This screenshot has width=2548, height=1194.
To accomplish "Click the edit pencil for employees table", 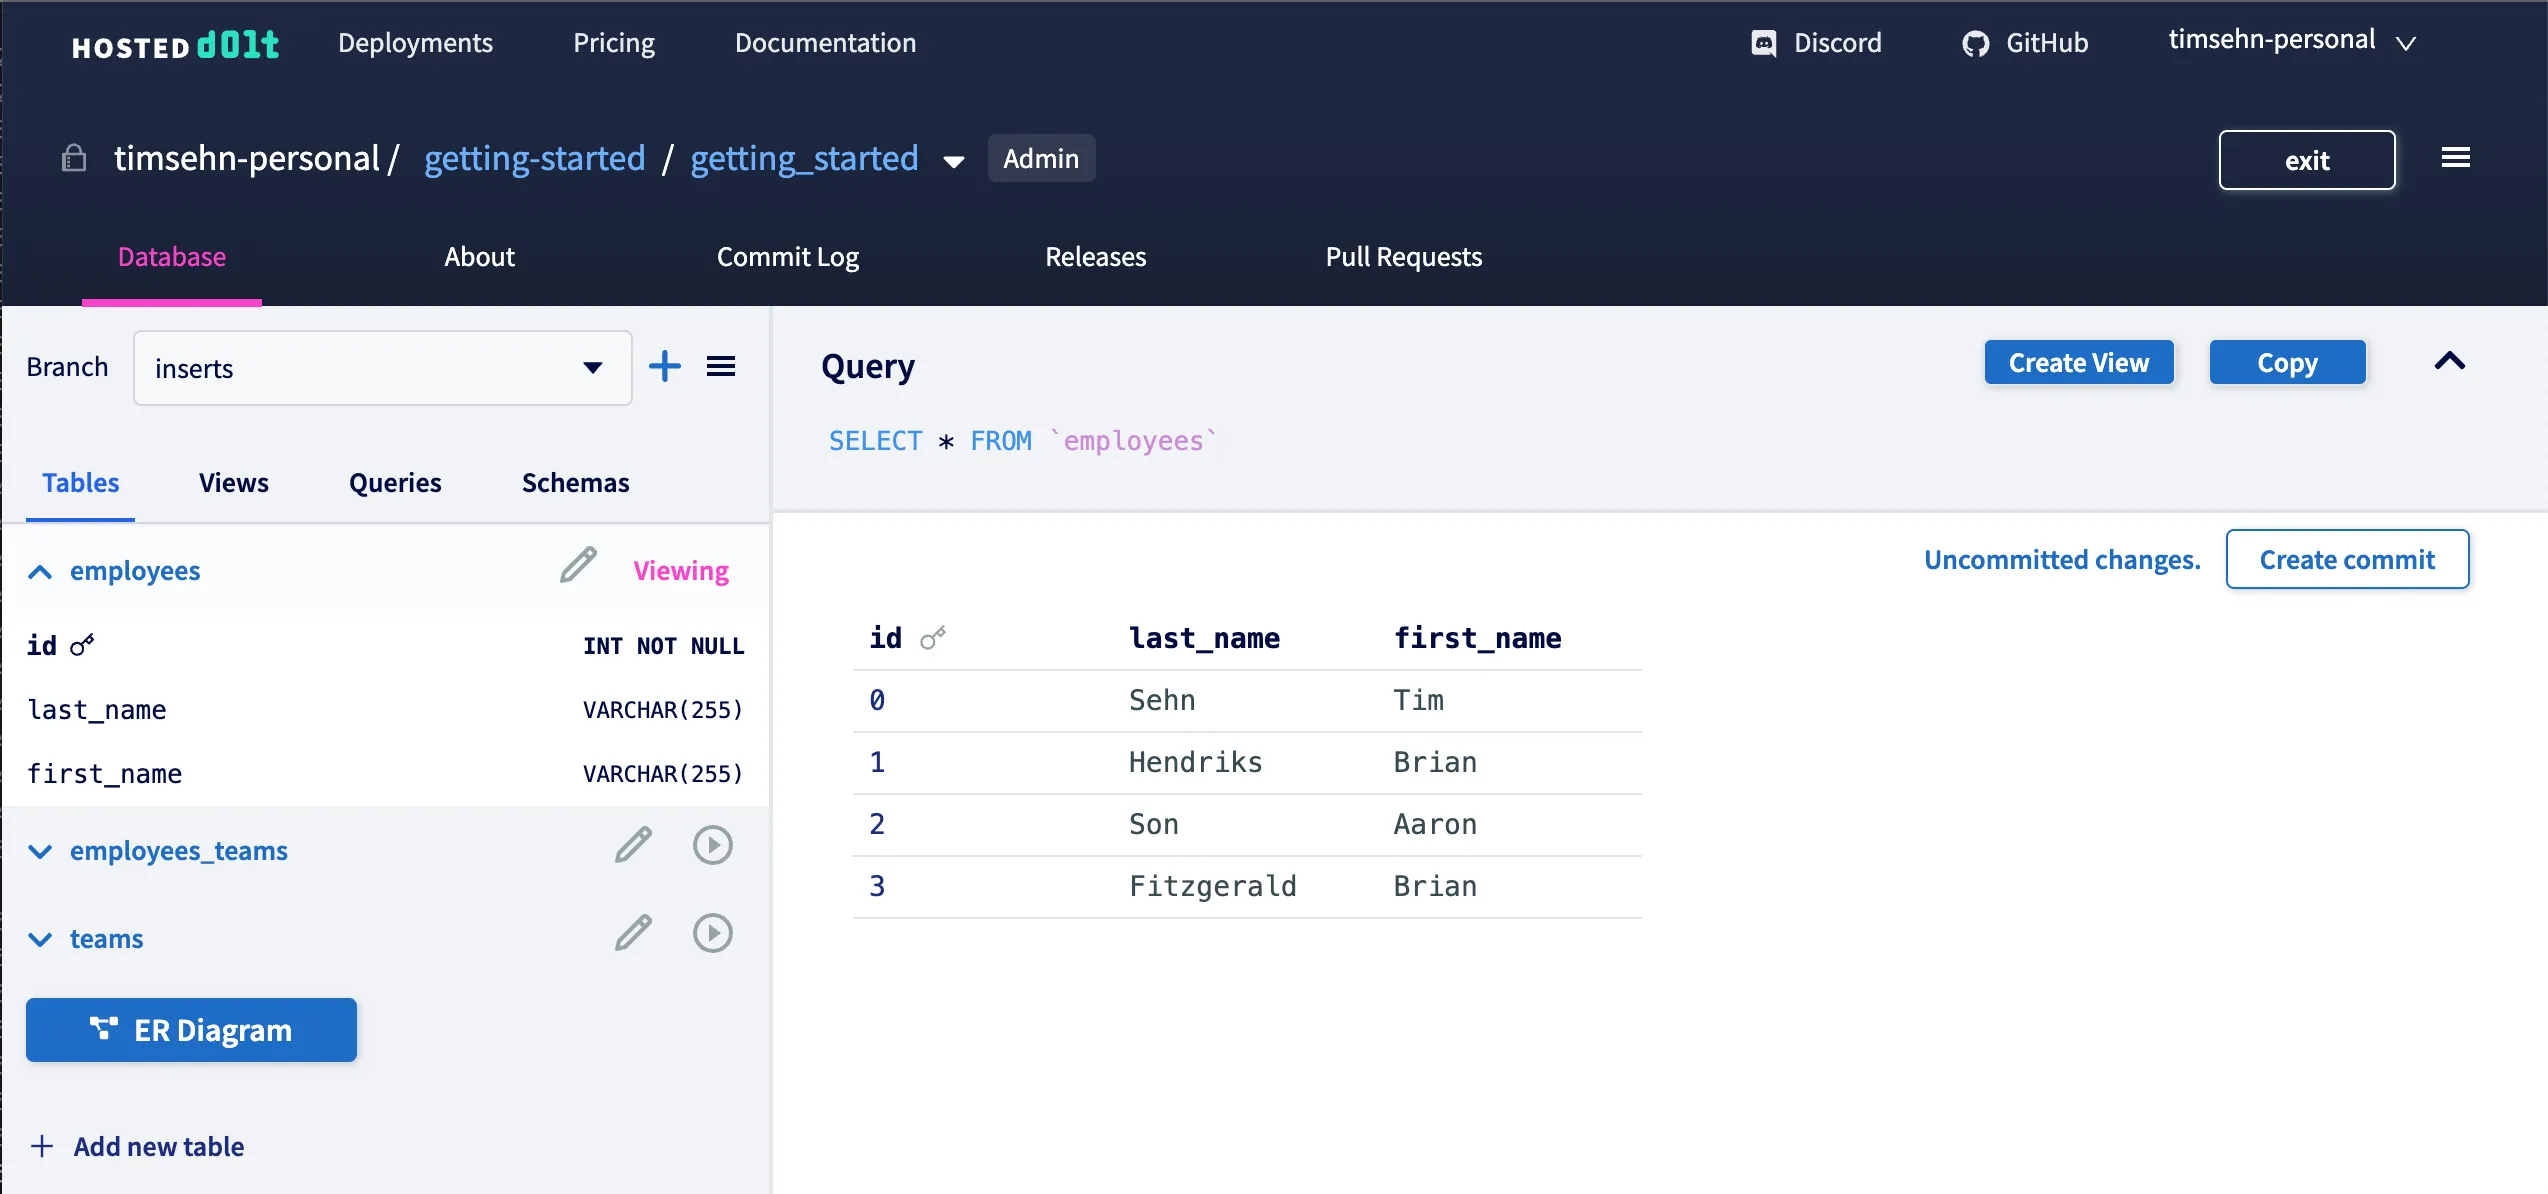I will click(x=578, y=566).
